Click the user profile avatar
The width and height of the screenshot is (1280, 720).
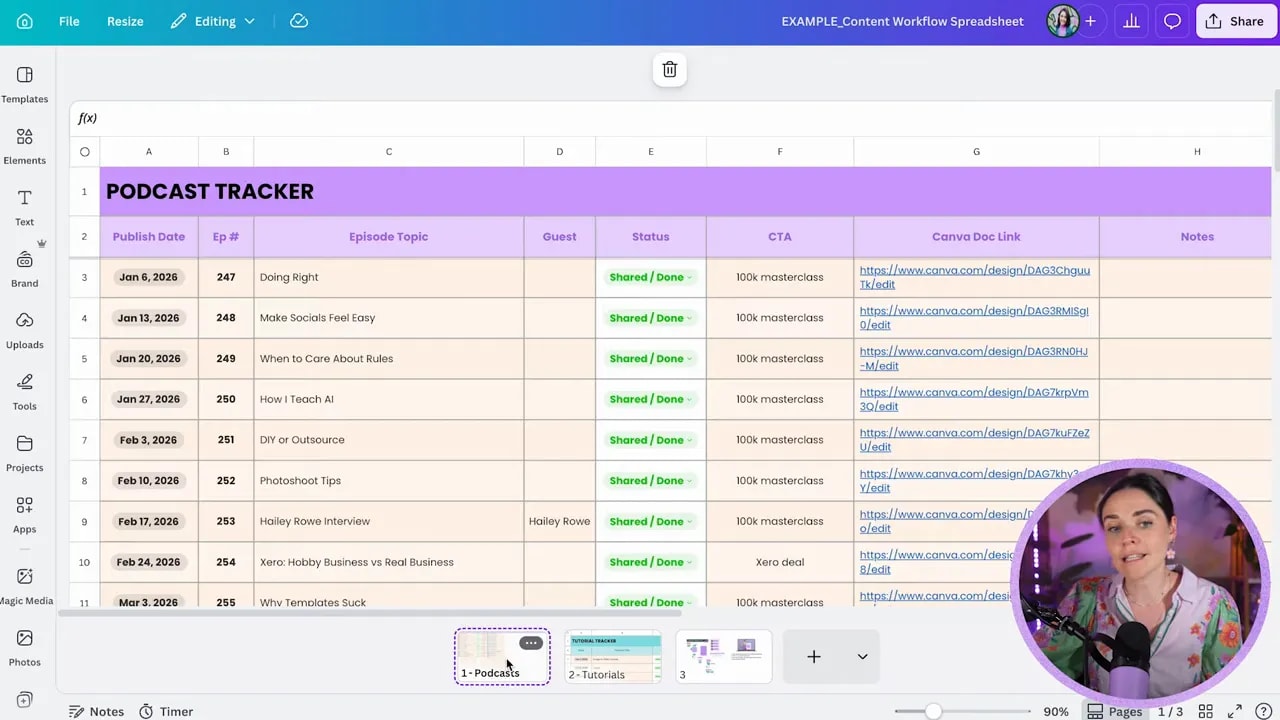tap(1062, 21)
